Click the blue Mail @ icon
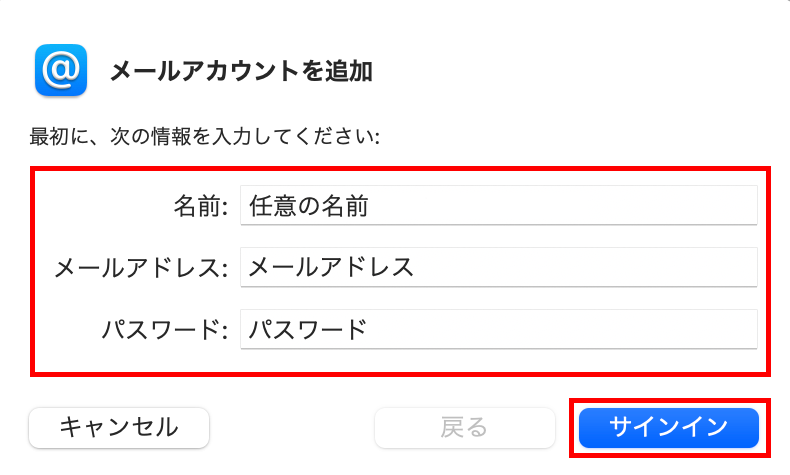This screenshot has width=790, height=475. pos(62,71)
